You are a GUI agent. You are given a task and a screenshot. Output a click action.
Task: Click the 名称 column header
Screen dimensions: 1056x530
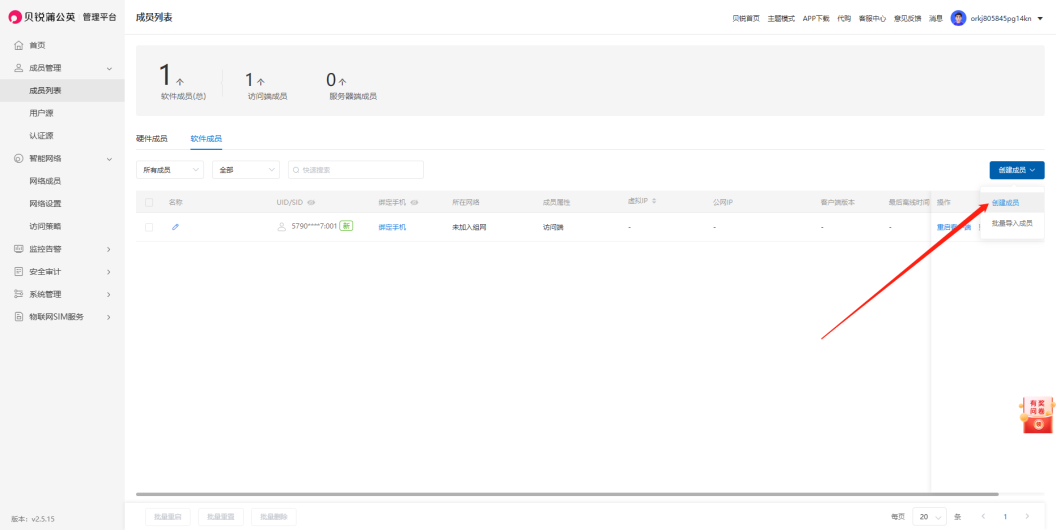(x=175, y=202)
